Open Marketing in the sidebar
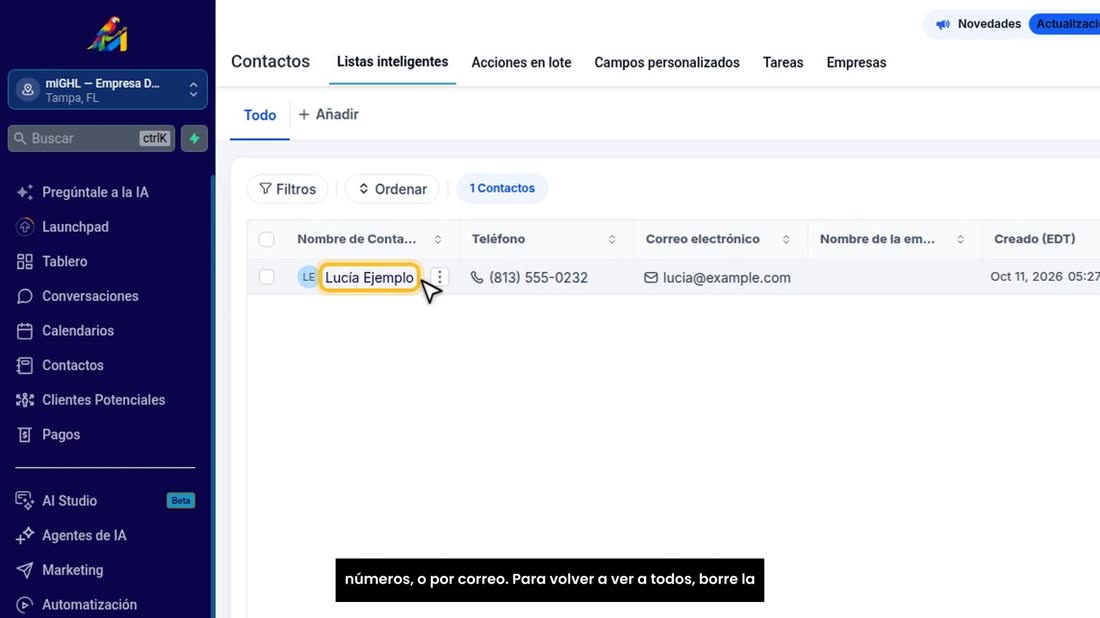The image size is (1100, 618). pyautogui.click(x=60, y=570)
